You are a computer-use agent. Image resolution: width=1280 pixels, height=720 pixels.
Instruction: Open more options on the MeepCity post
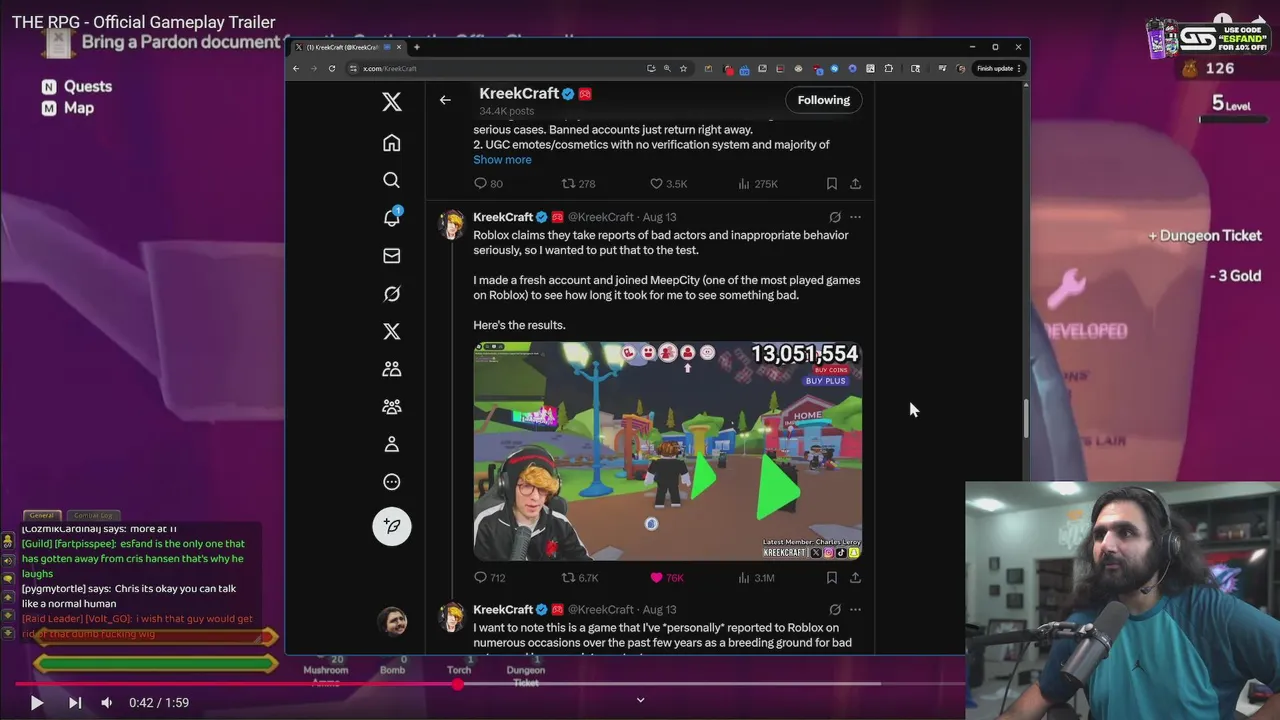click(x=855, y=217)
